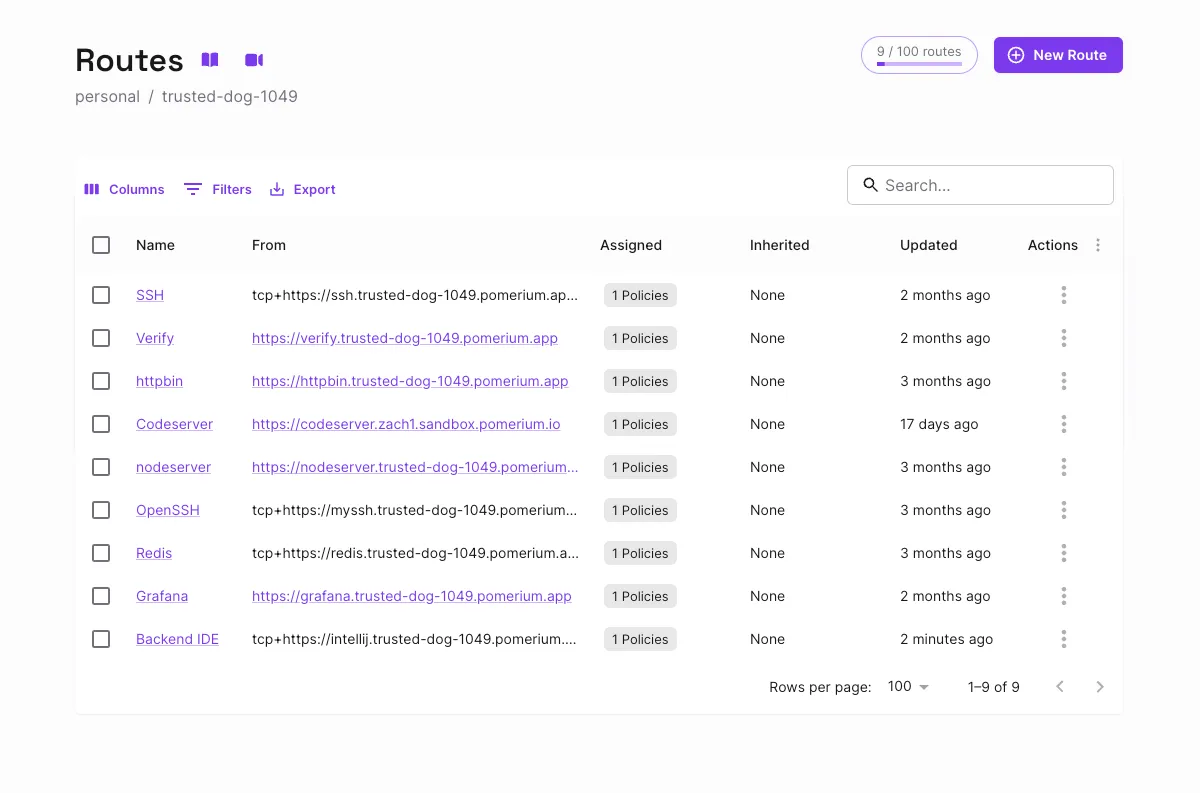Open actions menu for Backend IDE route

click(1064, 639)
